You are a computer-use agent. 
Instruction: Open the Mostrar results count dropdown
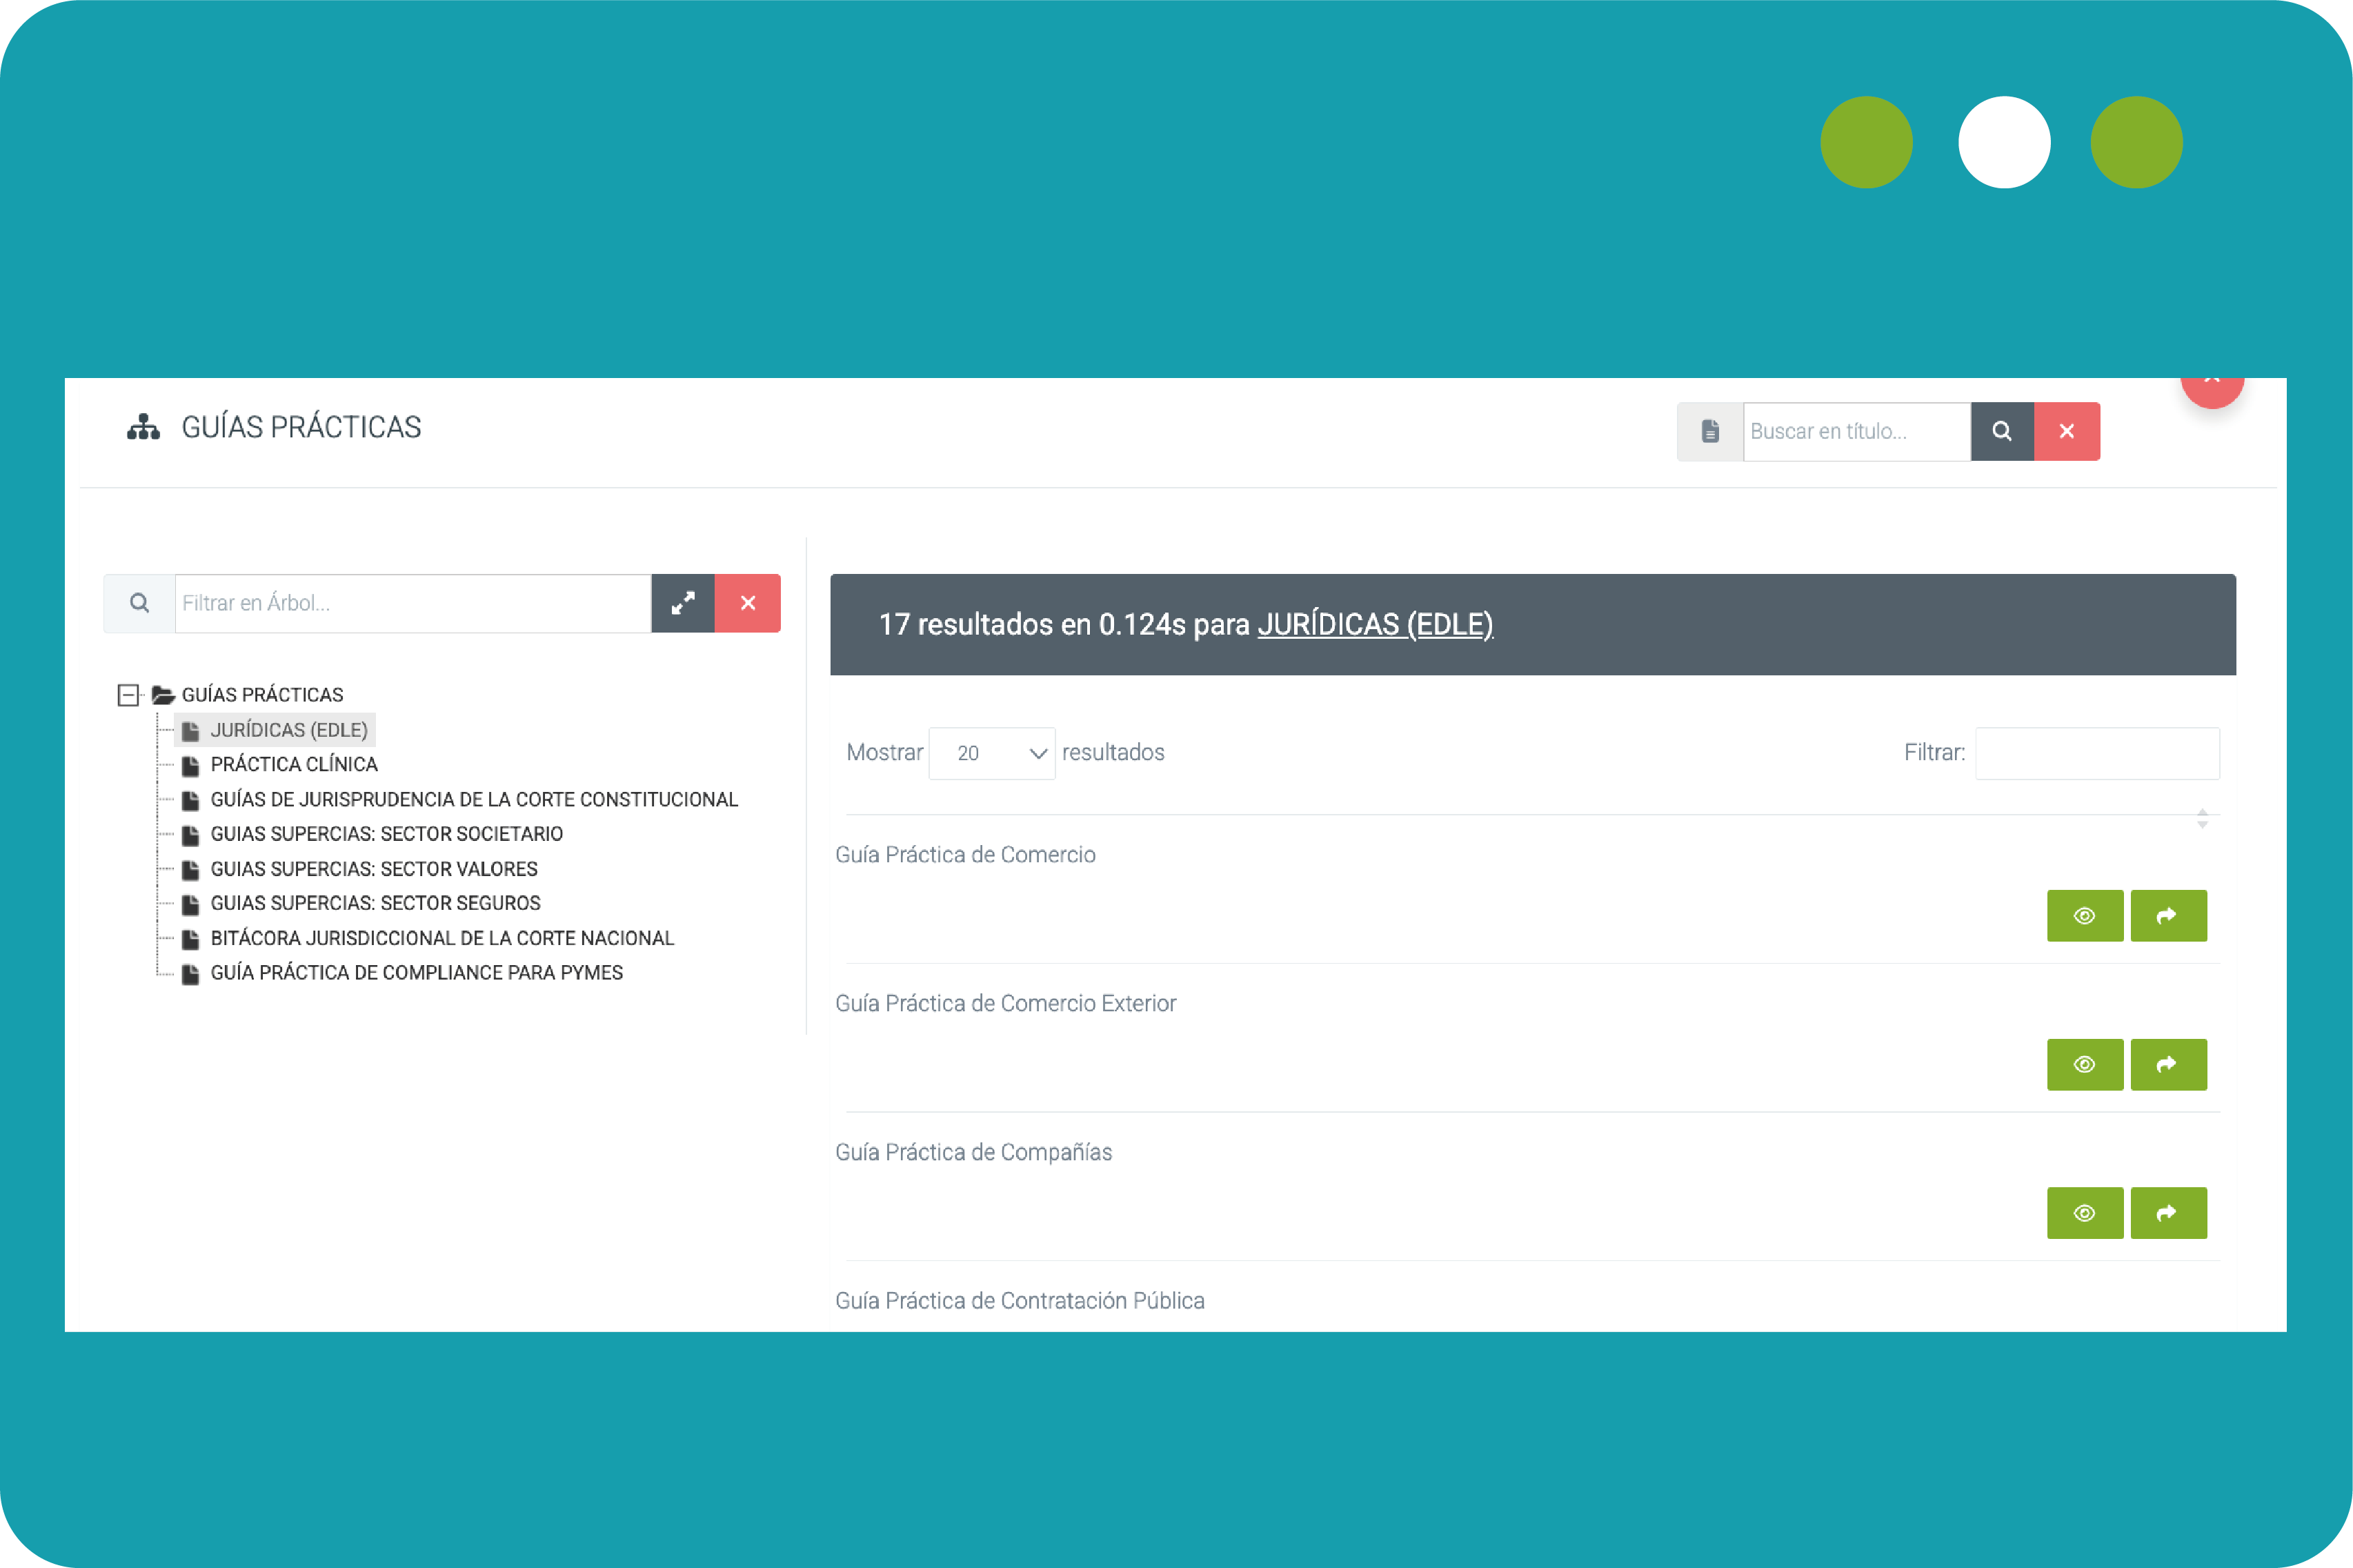point(991,753)
